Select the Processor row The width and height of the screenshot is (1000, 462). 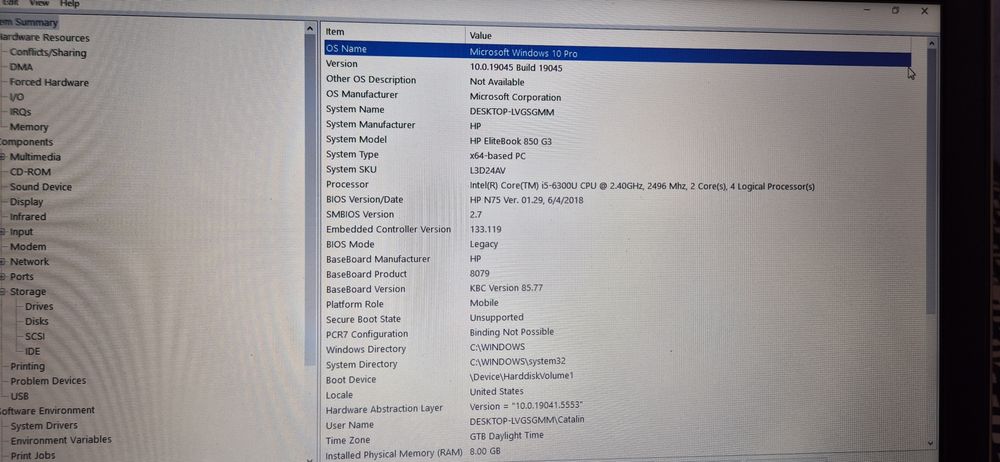617,185
